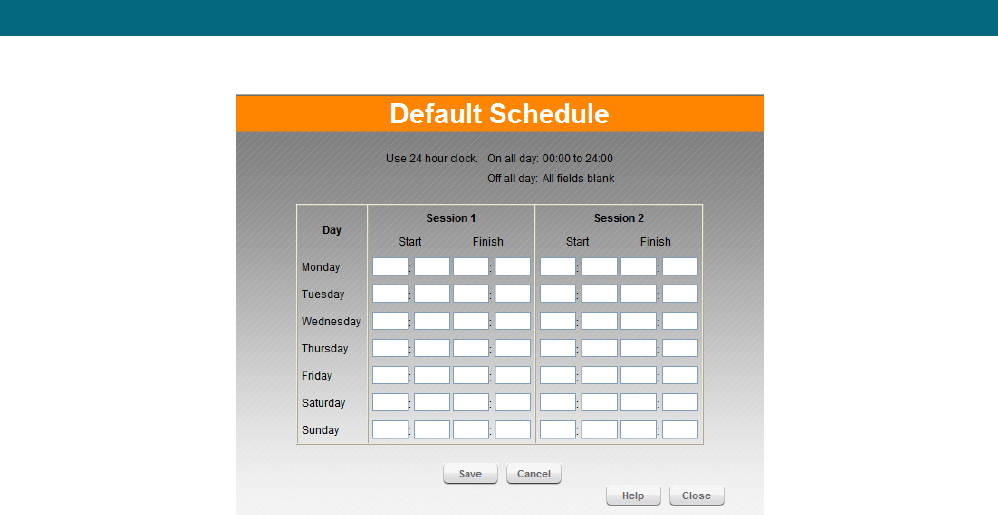Focus Saturday Session 1 finish hour field
The image size is (998, 515).
(471, 402)
